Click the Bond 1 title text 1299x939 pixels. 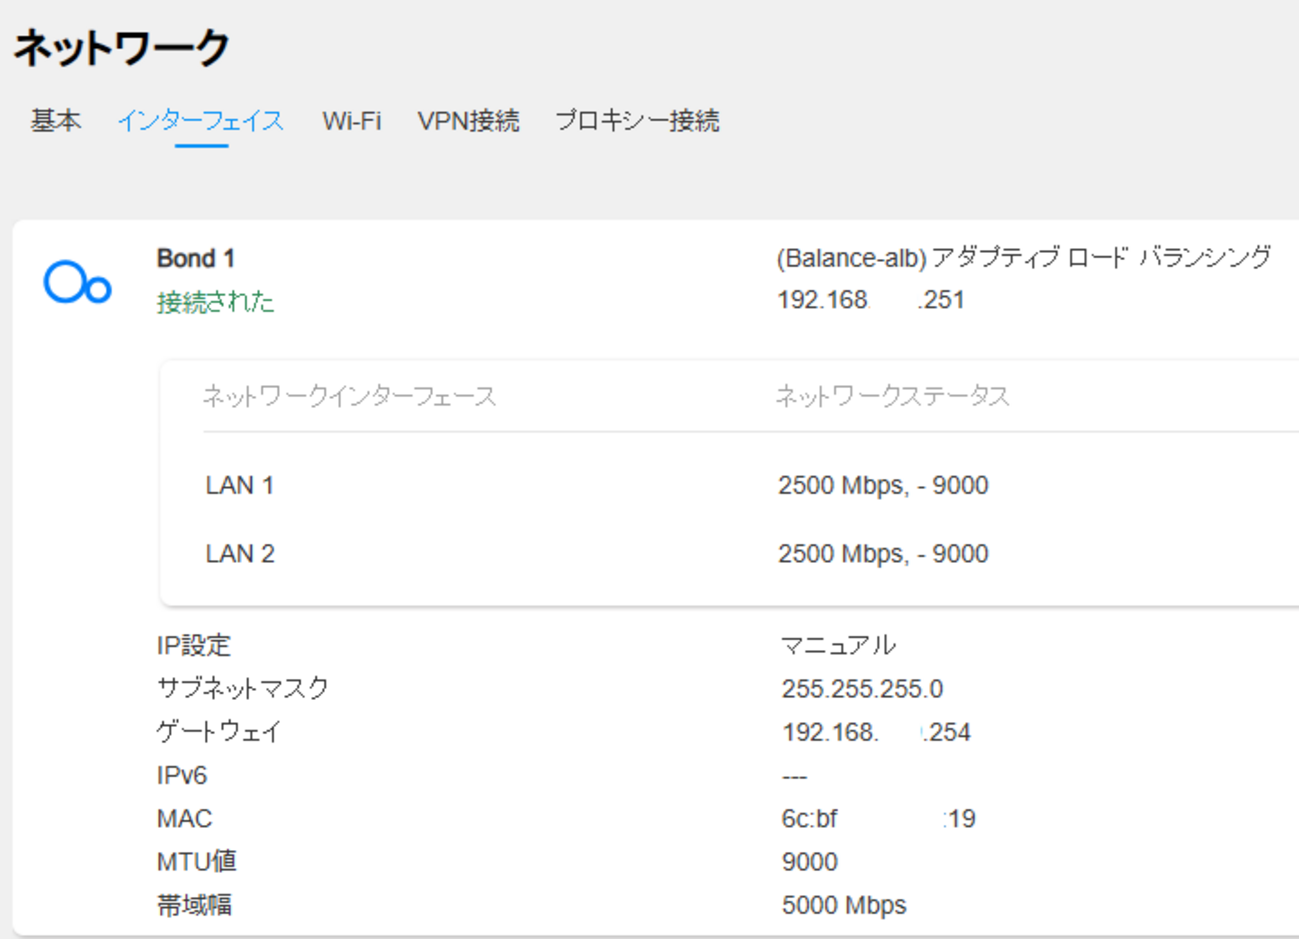point(196,258)
